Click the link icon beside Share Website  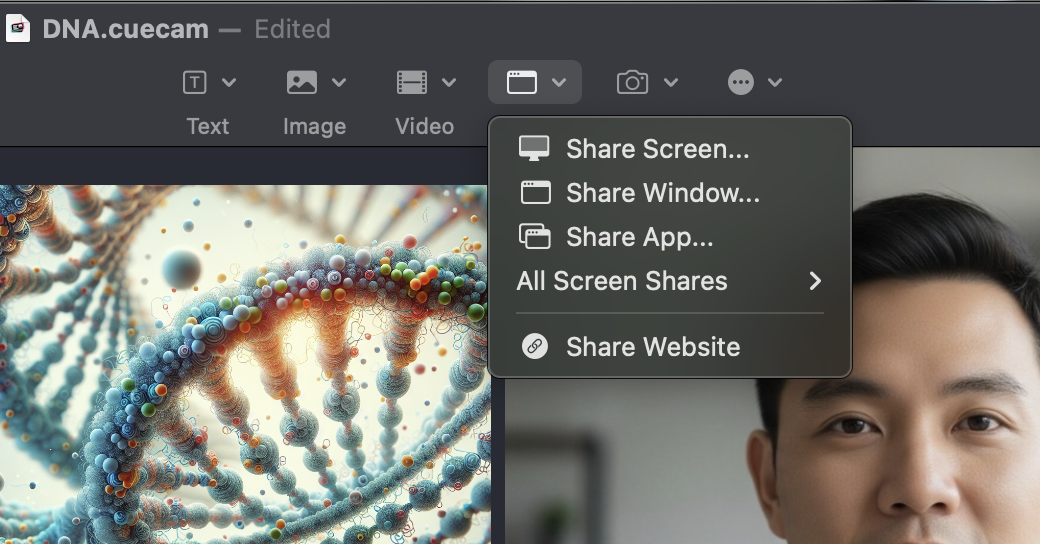pyautogui.click(x=535, y=346)
